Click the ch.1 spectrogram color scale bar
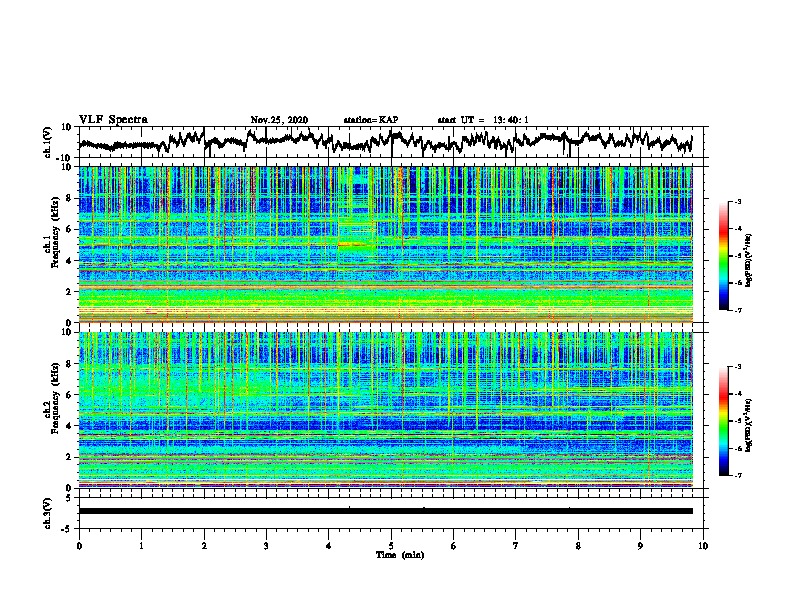 pos(723,256)
